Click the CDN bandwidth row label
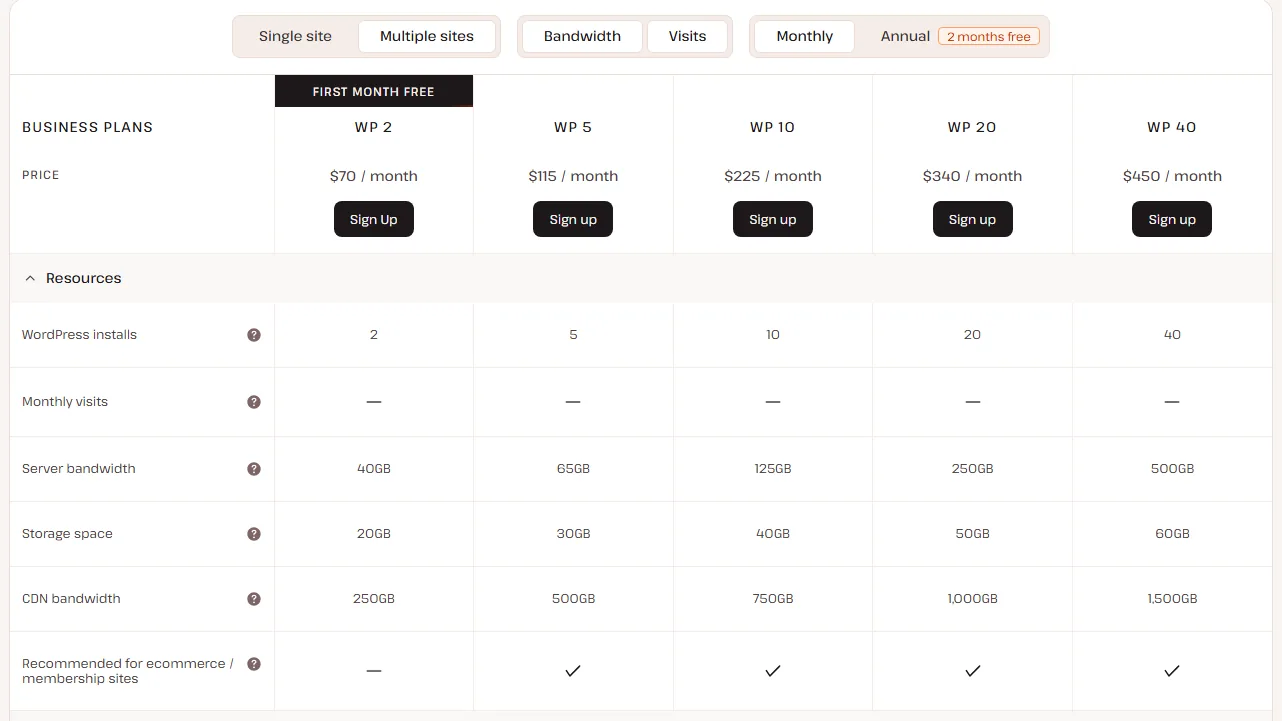Image resolution: width=1282 pixels, height=721 pixels. (x=71, y=599)
